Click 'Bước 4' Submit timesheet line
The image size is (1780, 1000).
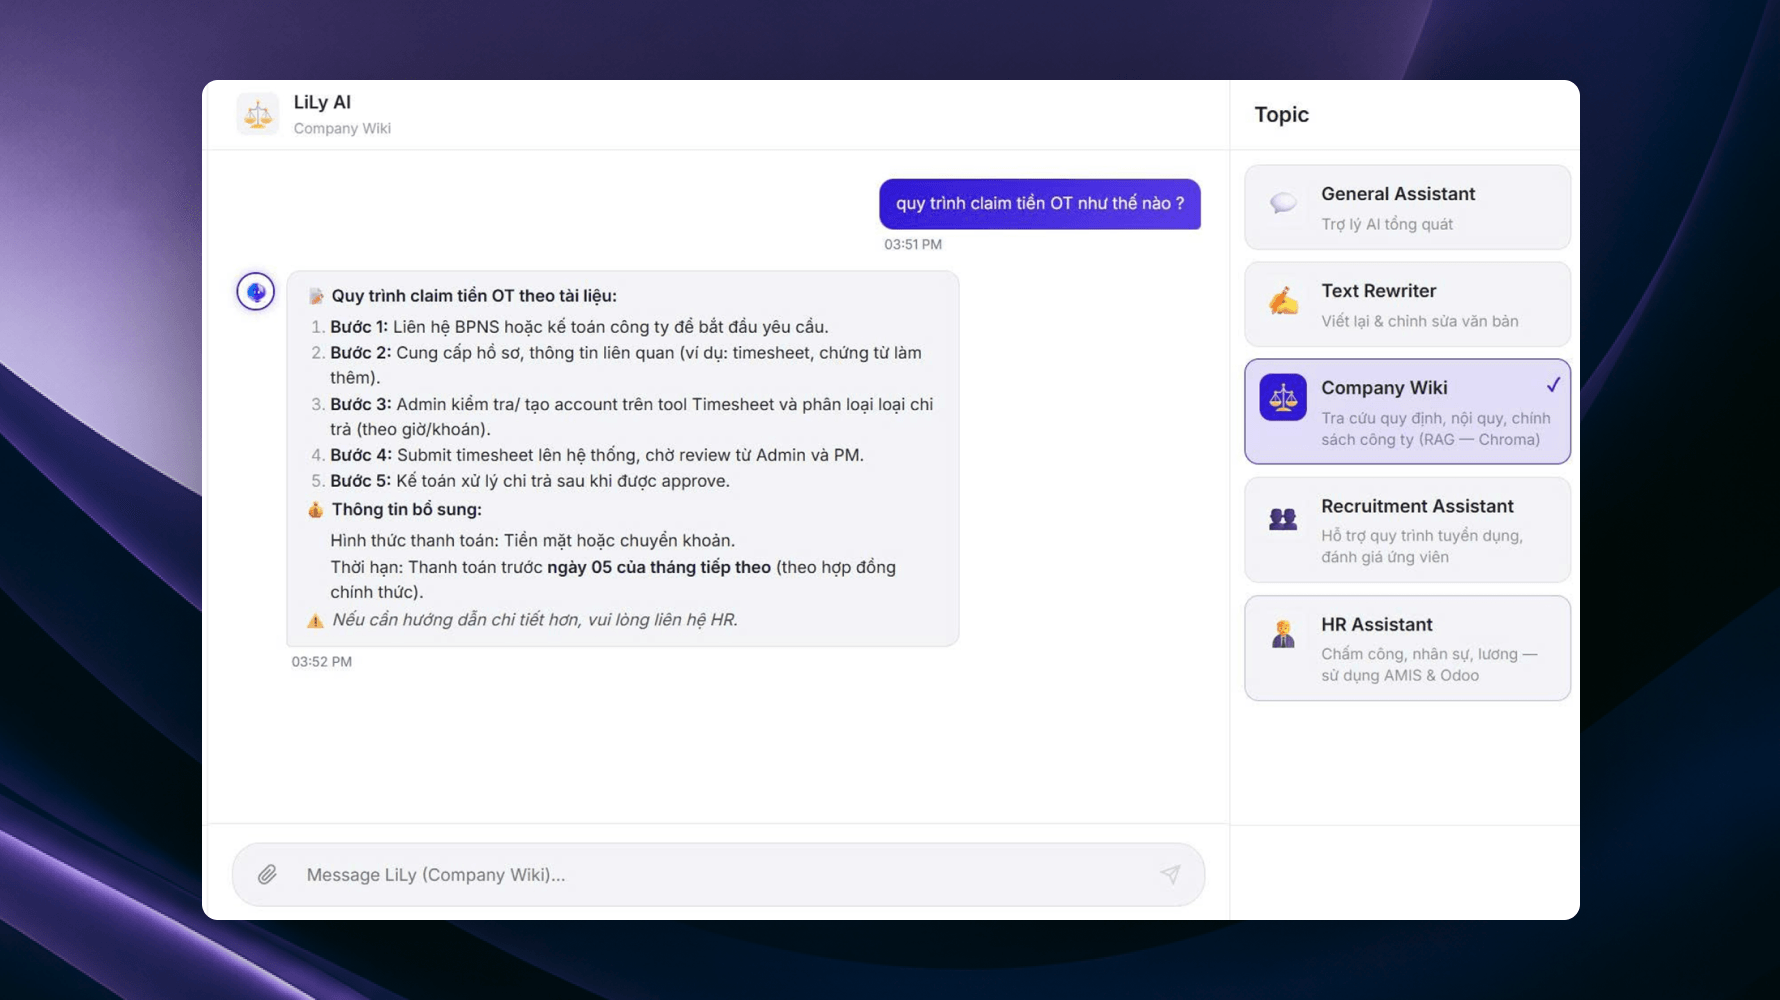597,455
